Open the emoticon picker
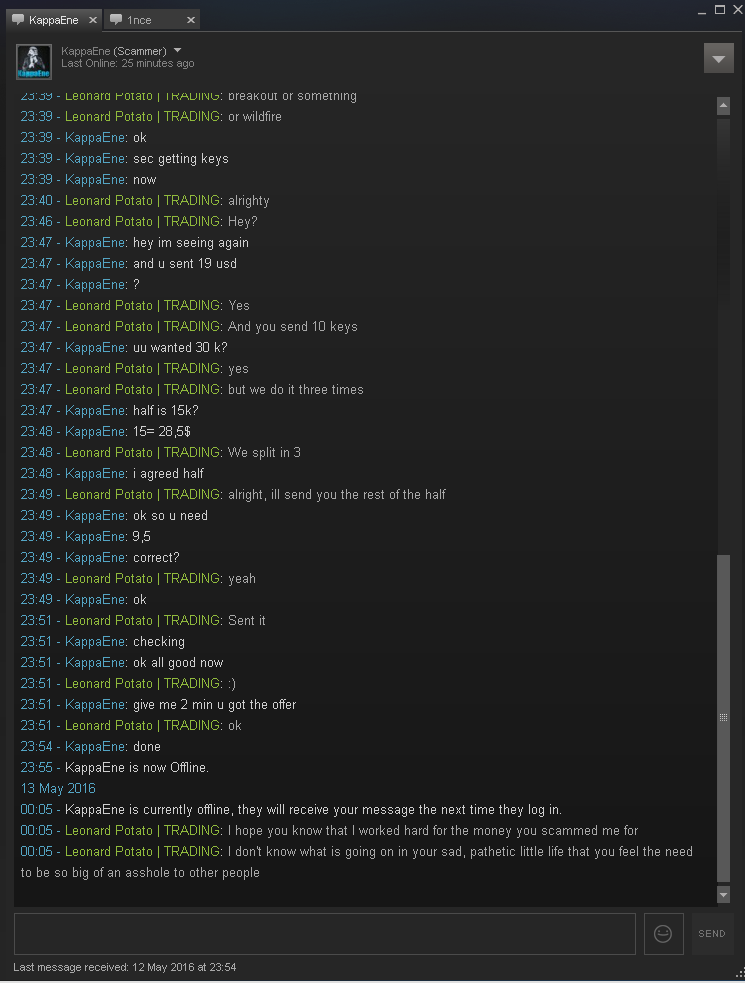The image size is (745, 983). pos(663,933)
